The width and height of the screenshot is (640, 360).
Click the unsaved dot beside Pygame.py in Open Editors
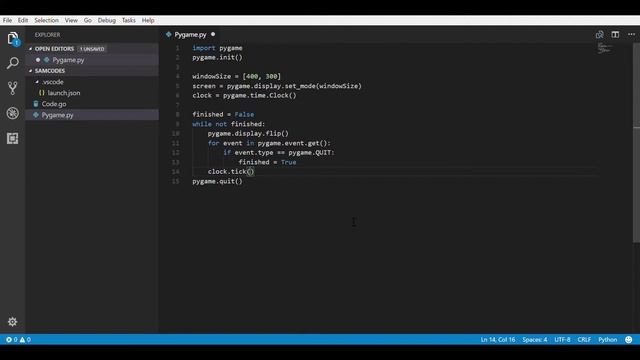[x=38, y=60]
